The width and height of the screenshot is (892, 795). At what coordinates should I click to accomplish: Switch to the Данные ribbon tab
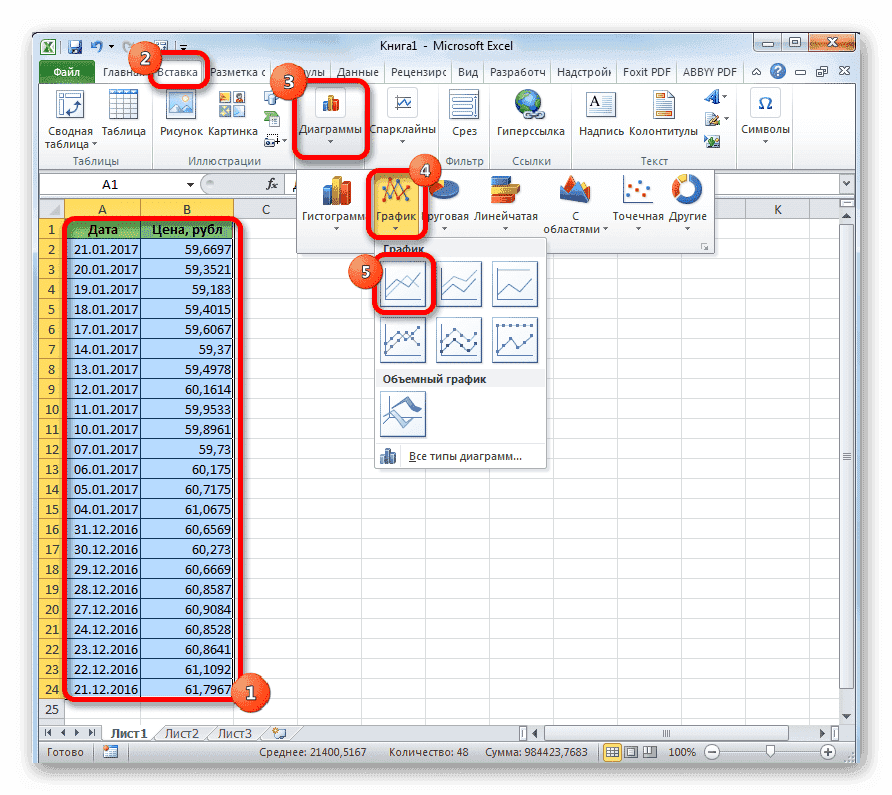[x=358, y=71]
